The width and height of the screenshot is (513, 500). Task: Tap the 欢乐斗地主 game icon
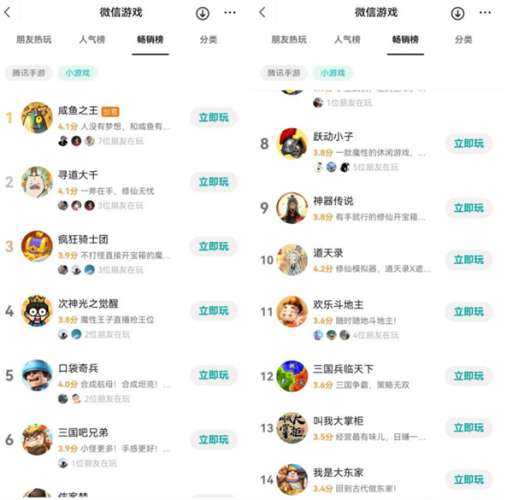pyautogui.click(x=292, y=312)
